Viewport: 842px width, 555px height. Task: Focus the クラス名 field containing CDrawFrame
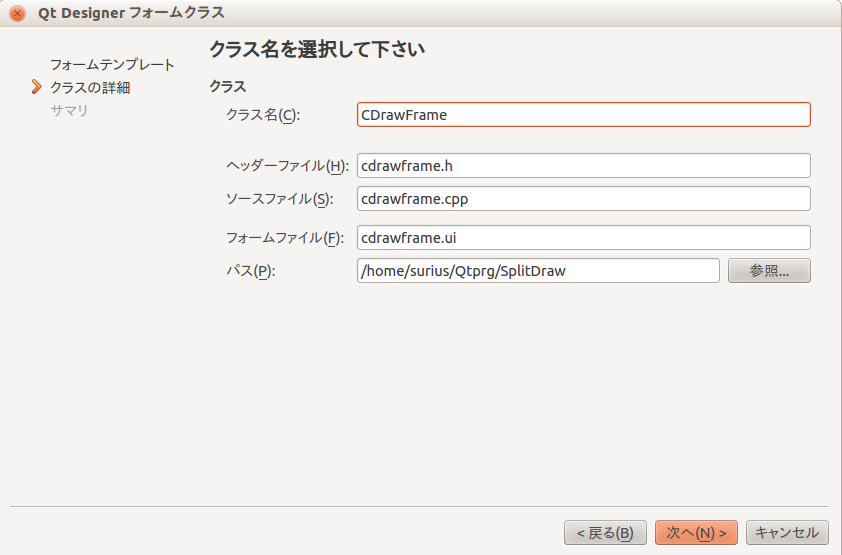pyautogui.click(x=584, y=115)
